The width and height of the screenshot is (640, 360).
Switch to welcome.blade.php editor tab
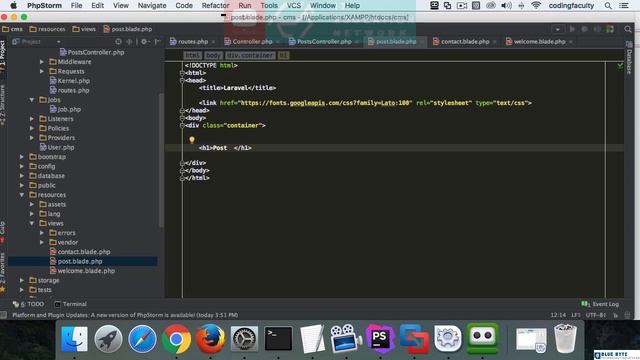click(x=539, y=42)
